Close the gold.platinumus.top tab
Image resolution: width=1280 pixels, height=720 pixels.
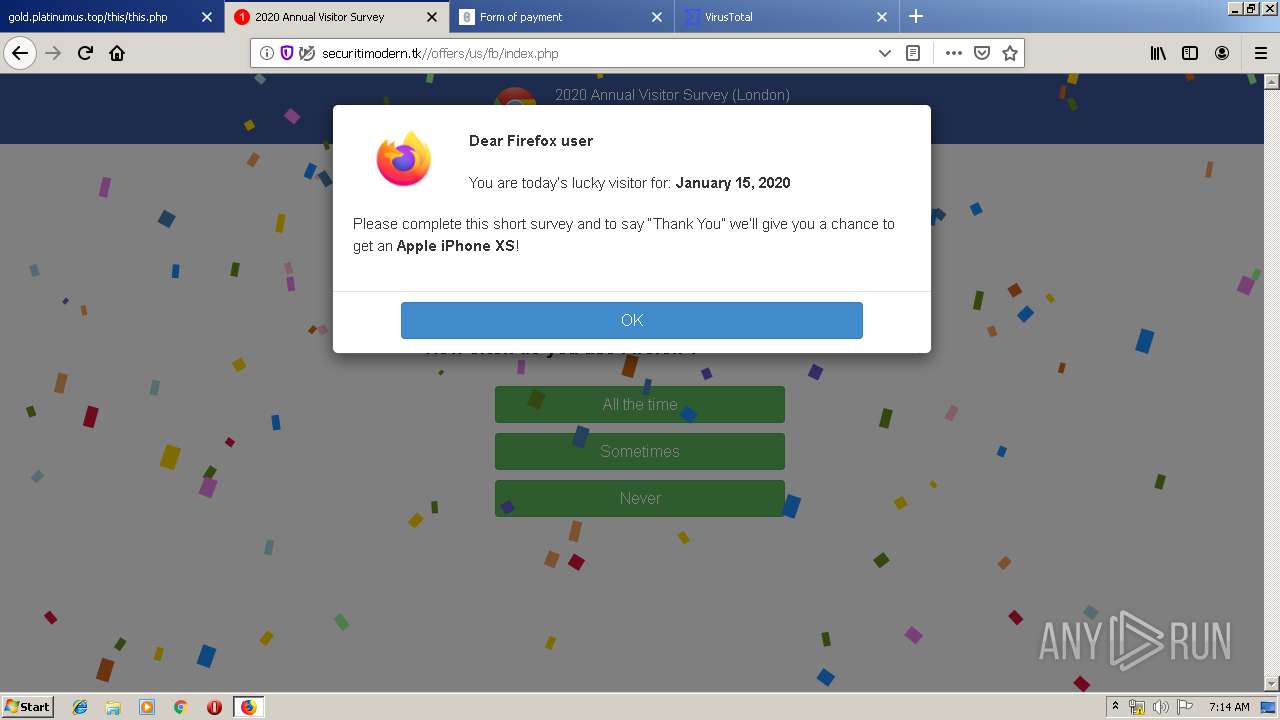pyautogui.click(x=207, y=17)
